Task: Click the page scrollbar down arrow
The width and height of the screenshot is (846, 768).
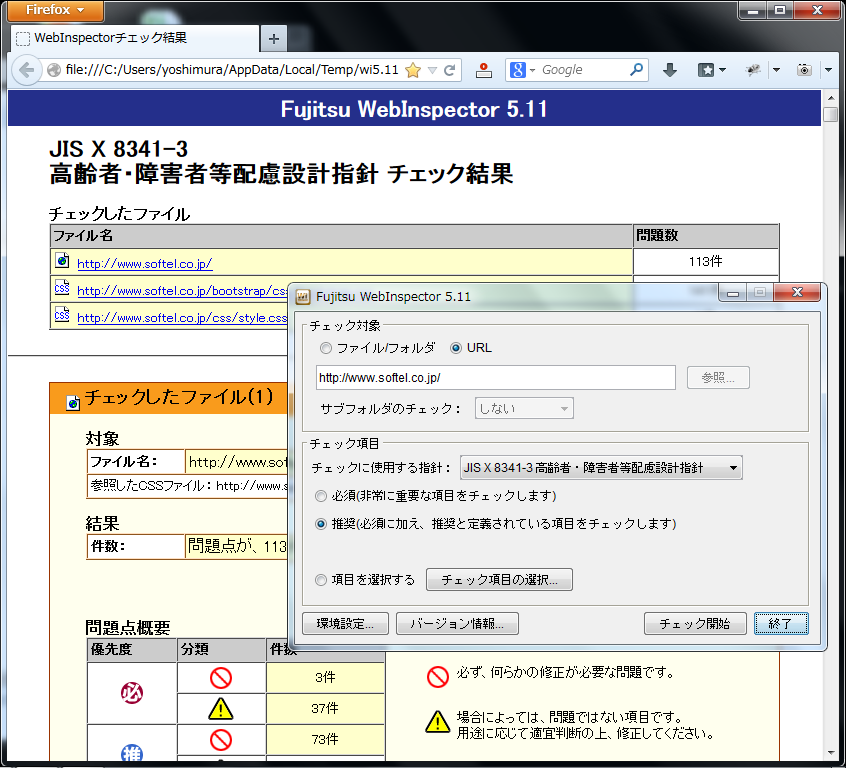Action: click(x=831, y=752)
